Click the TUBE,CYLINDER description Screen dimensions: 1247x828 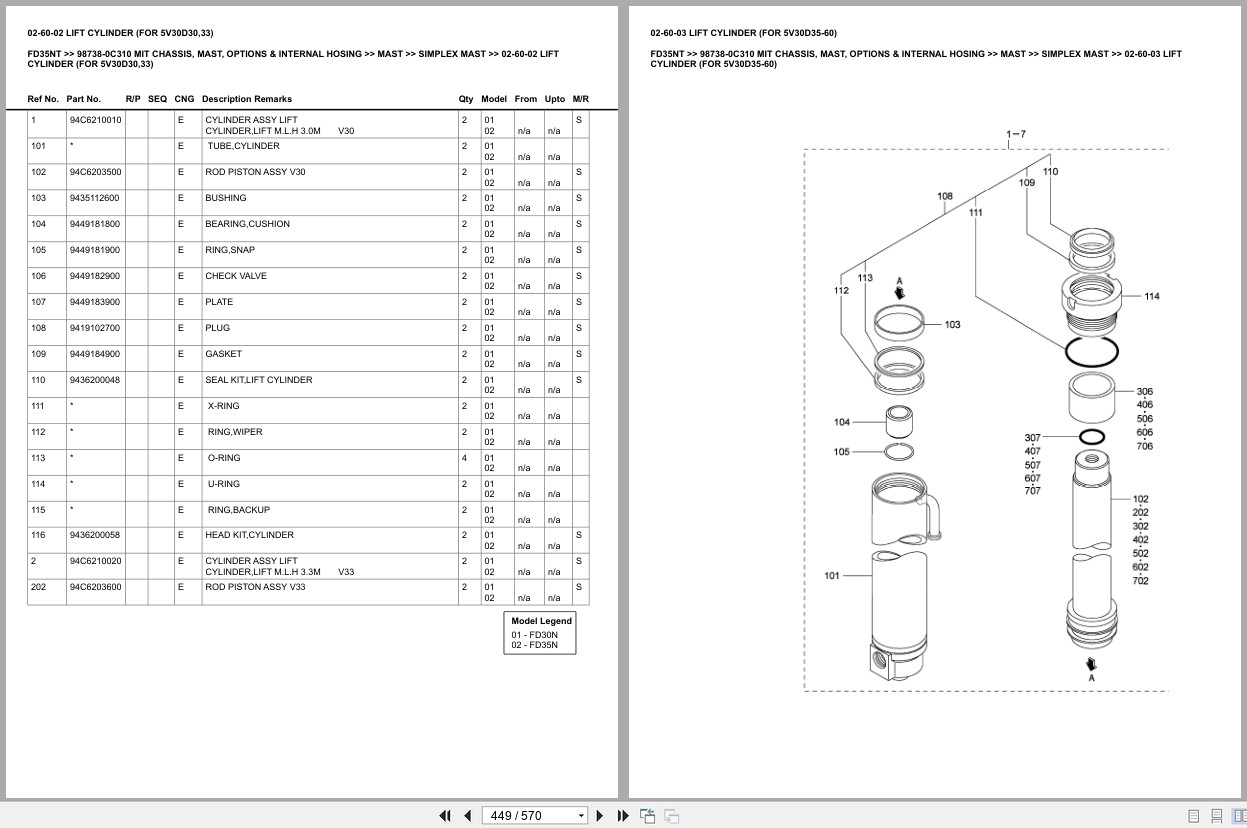(x=243, y=146)
